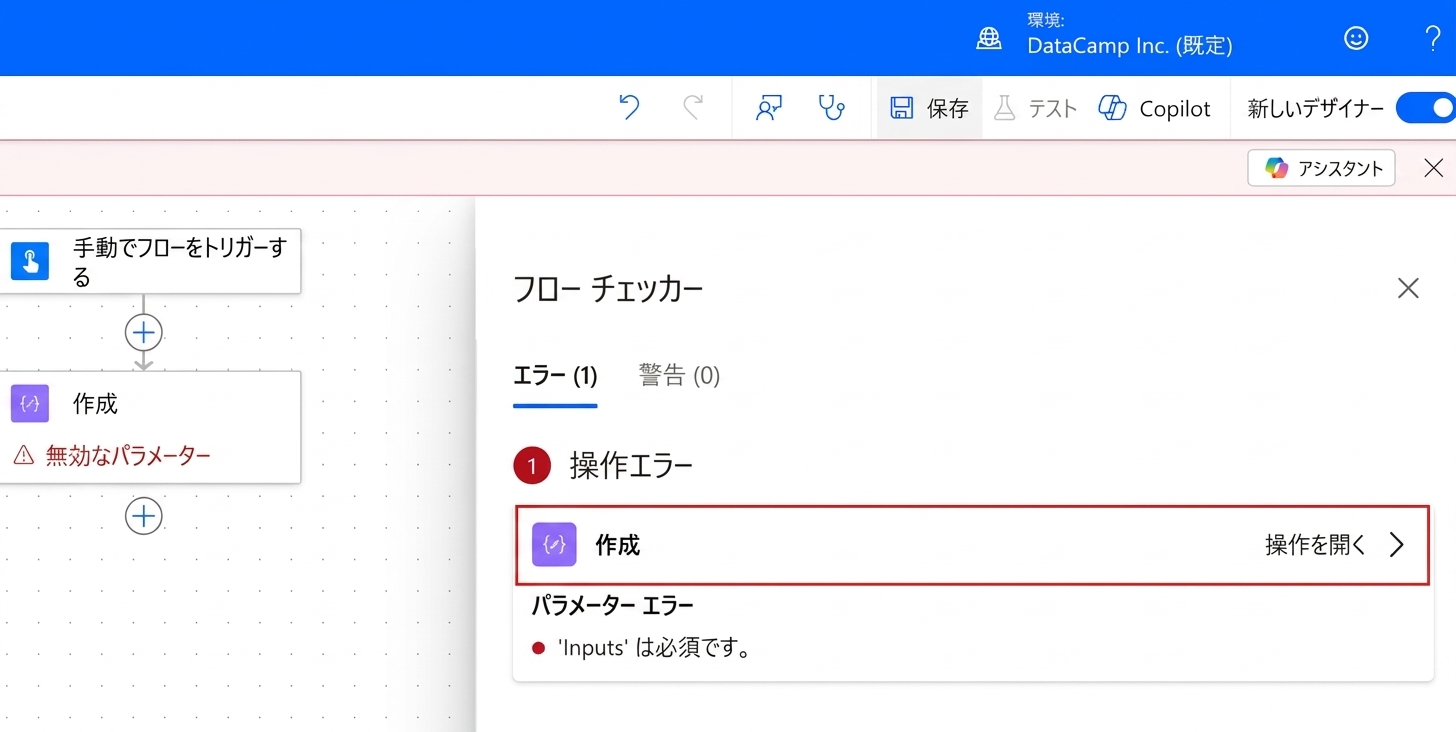Open the feedback comments icon
Viewport: 1456px width, 732px height.
(768, 108)
